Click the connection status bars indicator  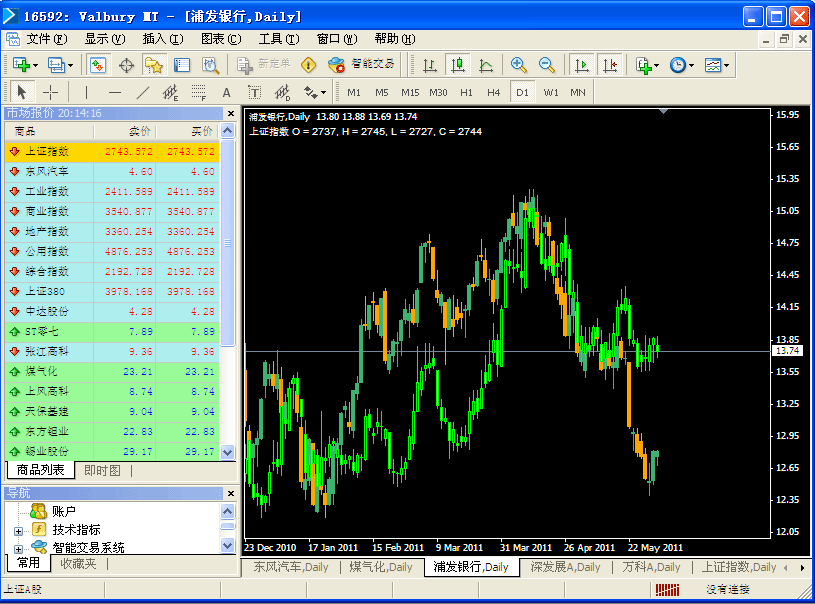(x=667, y=589)
